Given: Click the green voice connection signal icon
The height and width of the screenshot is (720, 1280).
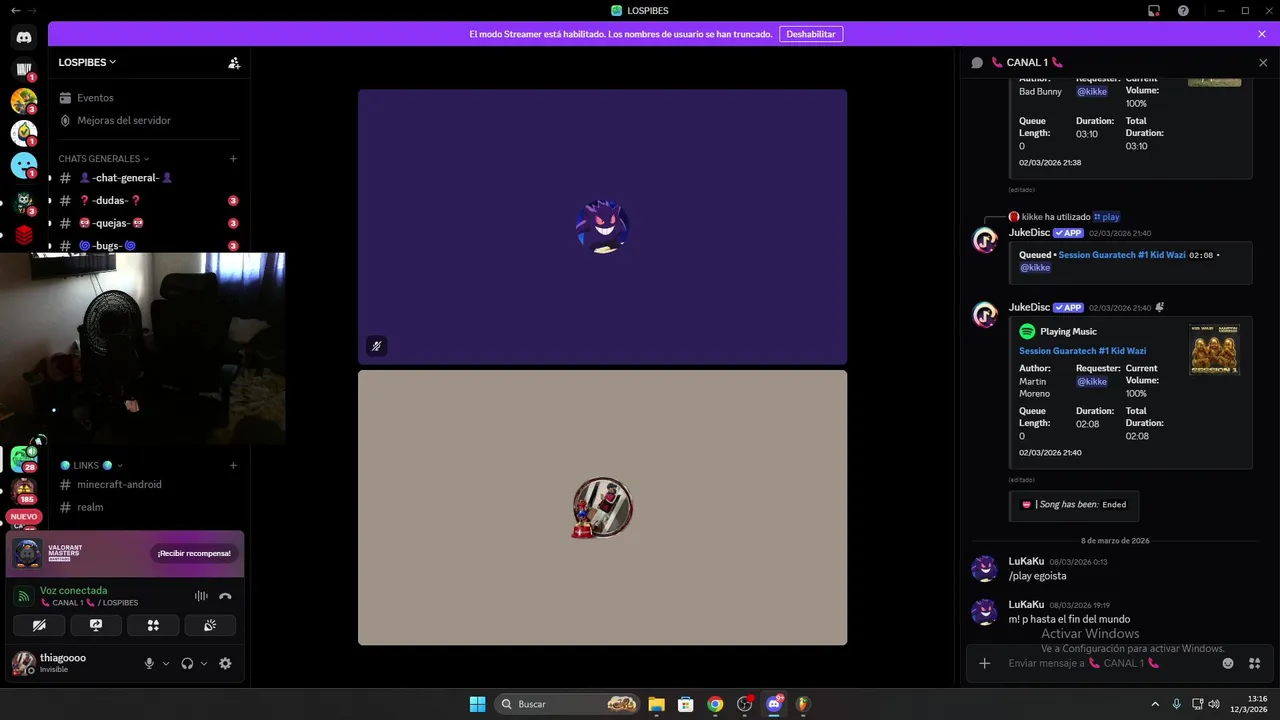Looking at the screenshot, I should pos(24,596).
